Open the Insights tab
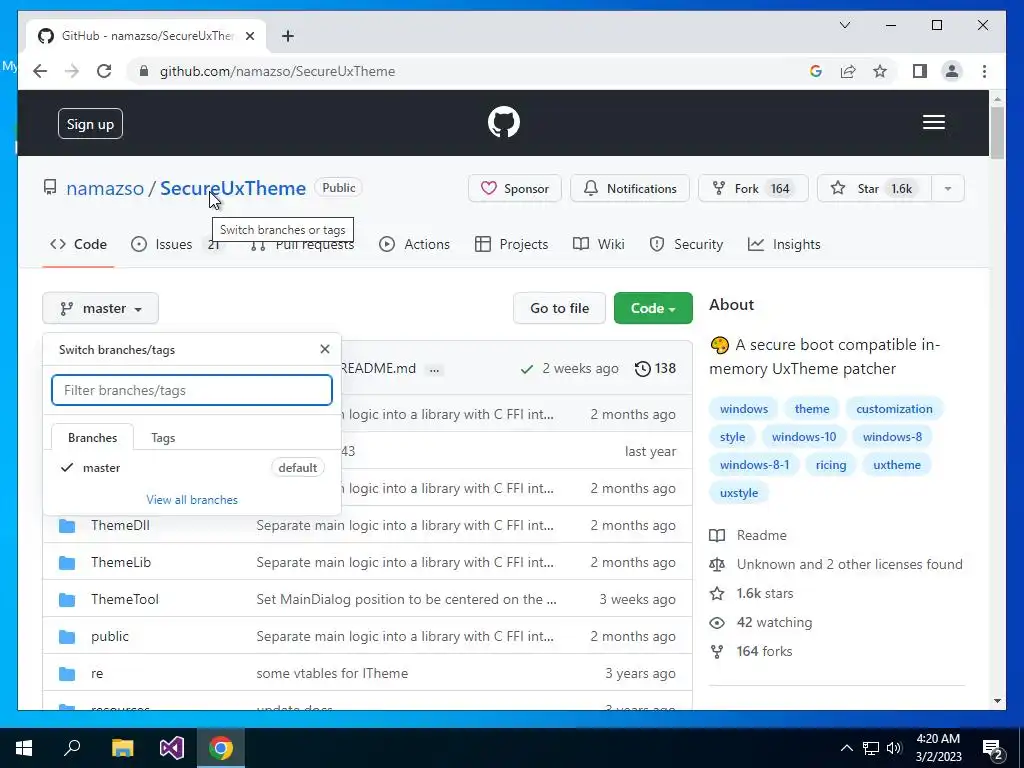1024x768 pixels. pyautogui.click(x=784, y=244)
